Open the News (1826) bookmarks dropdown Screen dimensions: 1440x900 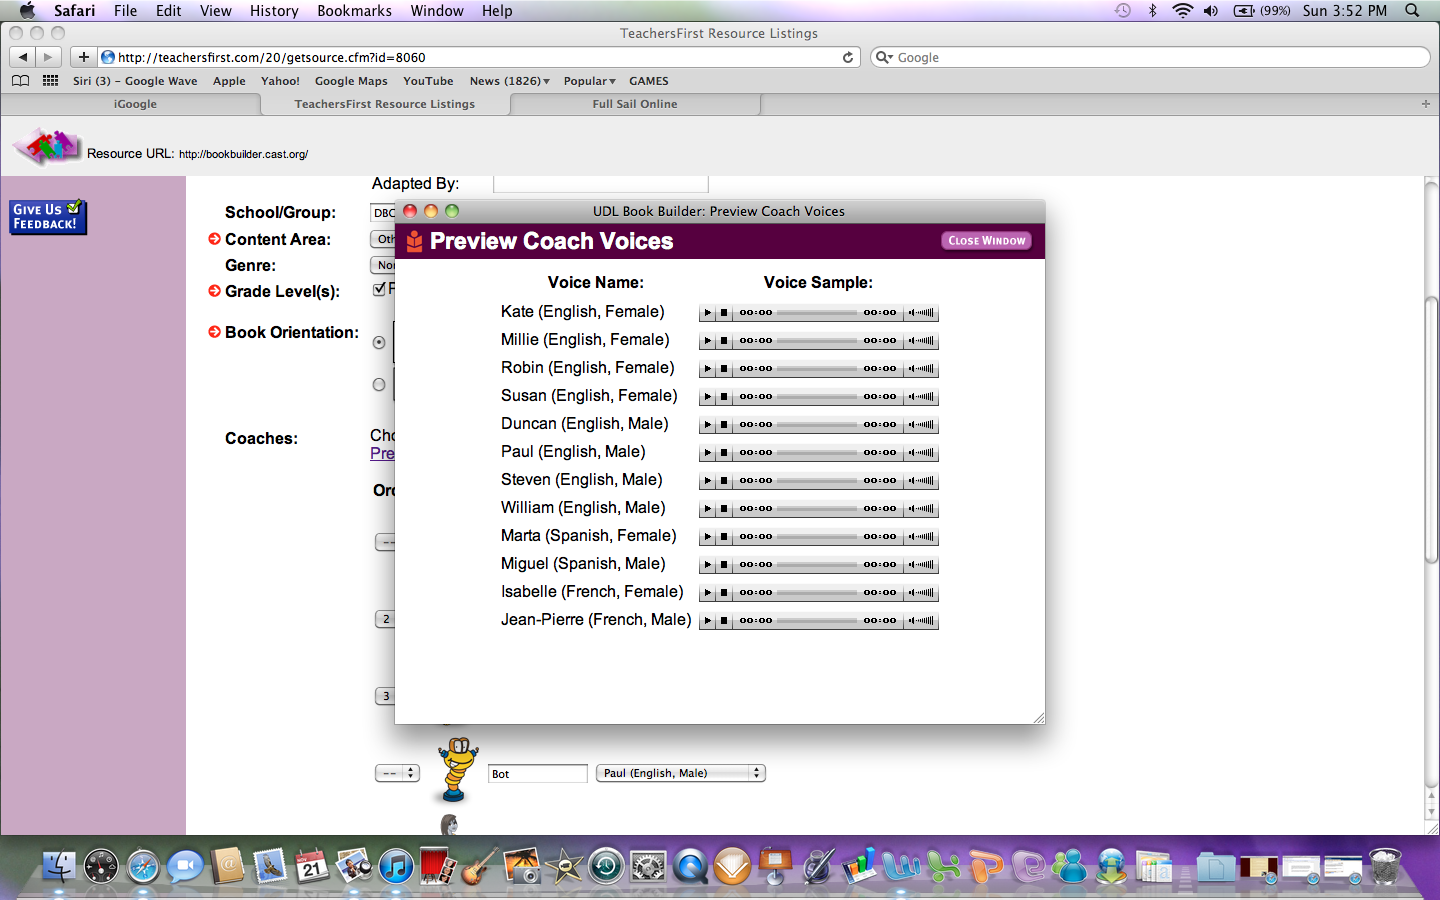pos(510,81)
